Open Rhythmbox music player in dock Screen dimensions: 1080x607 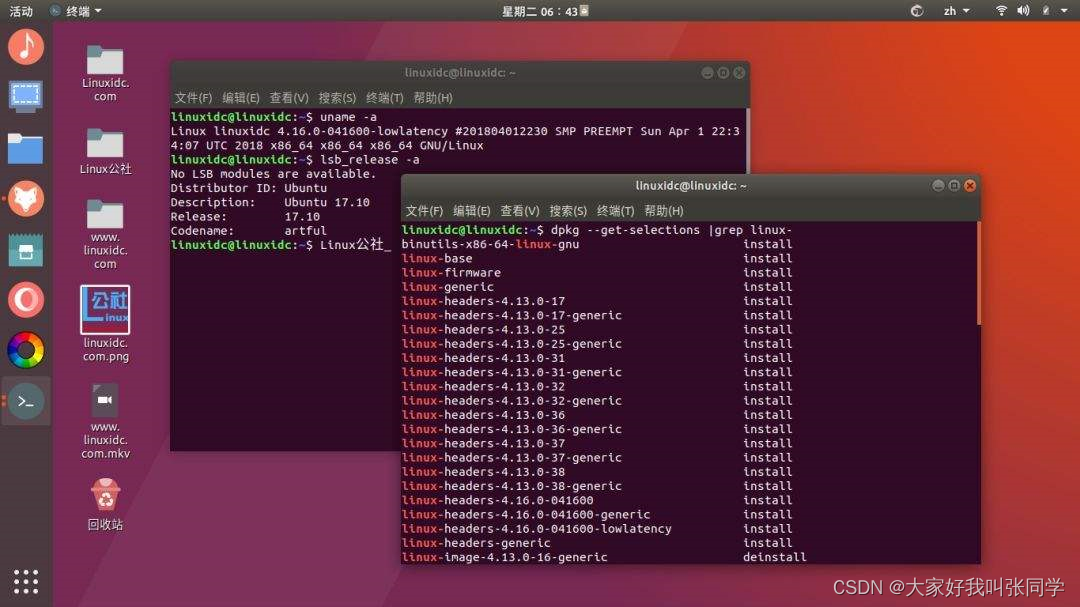tap(25, 47)
